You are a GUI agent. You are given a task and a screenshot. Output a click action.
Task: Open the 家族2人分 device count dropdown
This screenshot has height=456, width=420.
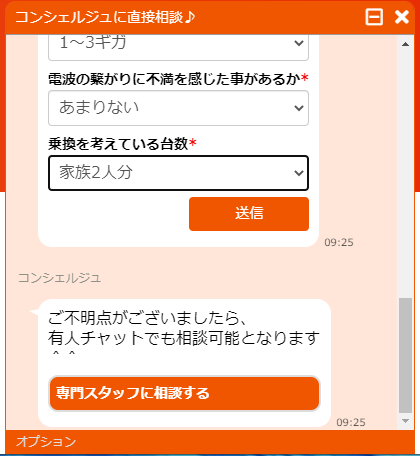178,173
